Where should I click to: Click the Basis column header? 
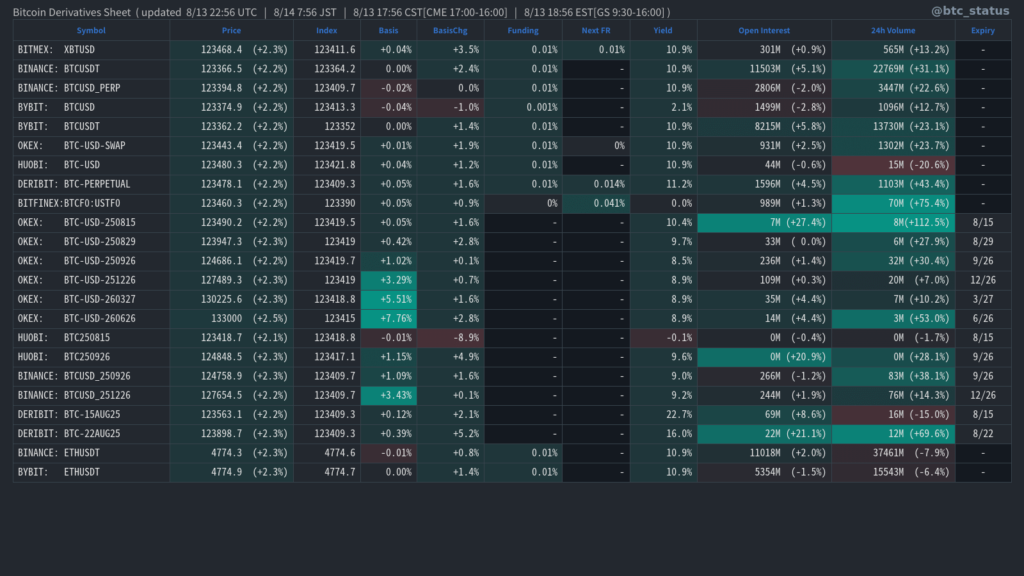tap(388, 30)
